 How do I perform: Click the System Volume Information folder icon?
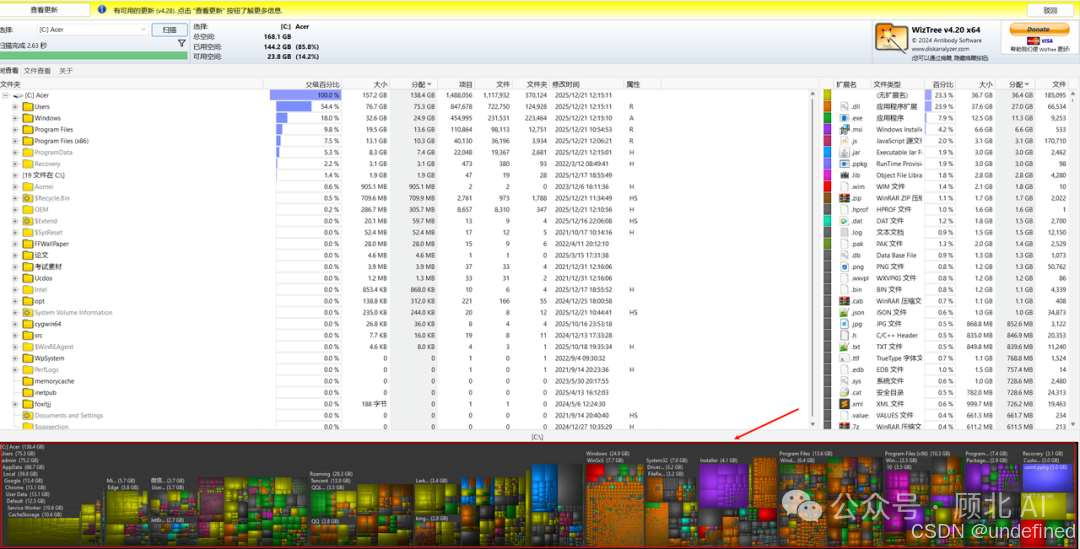28,313
